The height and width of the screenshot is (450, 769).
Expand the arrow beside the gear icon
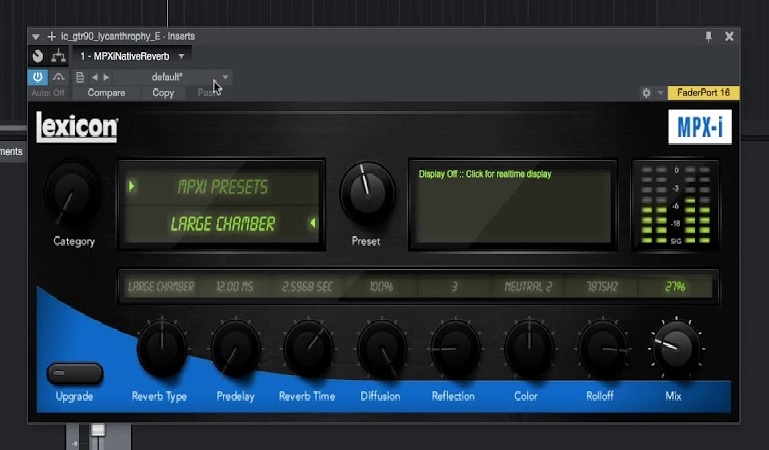[660, 93]
